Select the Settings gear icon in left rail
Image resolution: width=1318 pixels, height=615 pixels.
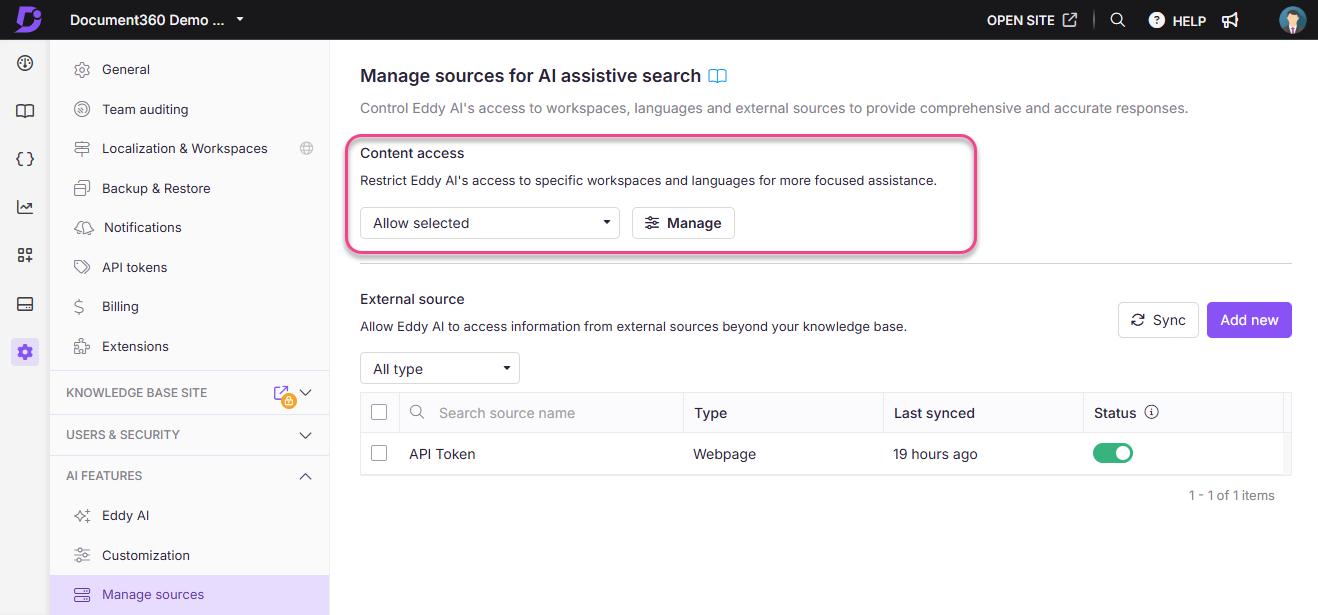pos(25,352)
